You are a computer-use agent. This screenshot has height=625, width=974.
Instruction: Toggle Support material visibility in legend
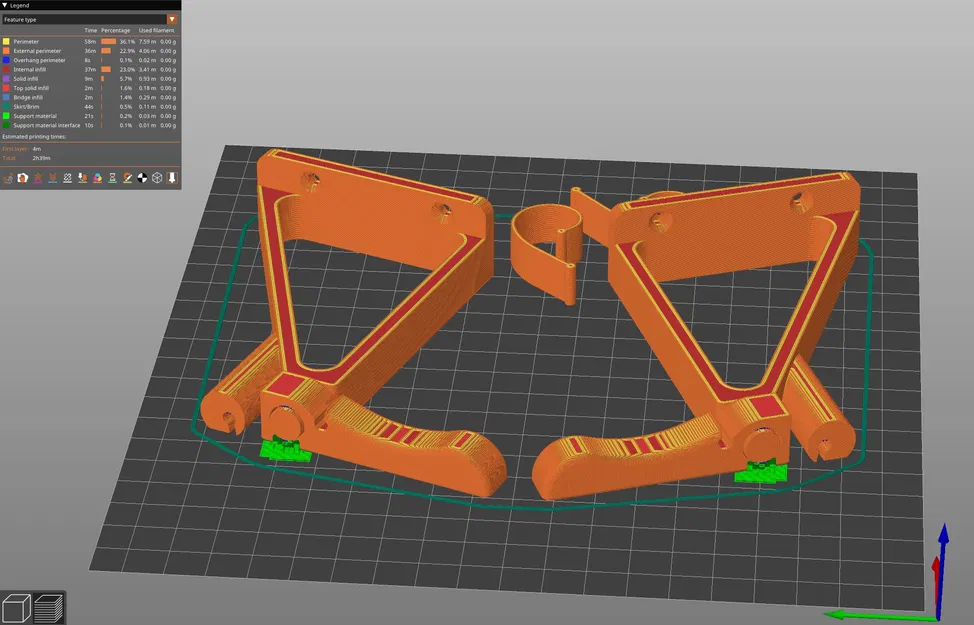click(91, 116)
